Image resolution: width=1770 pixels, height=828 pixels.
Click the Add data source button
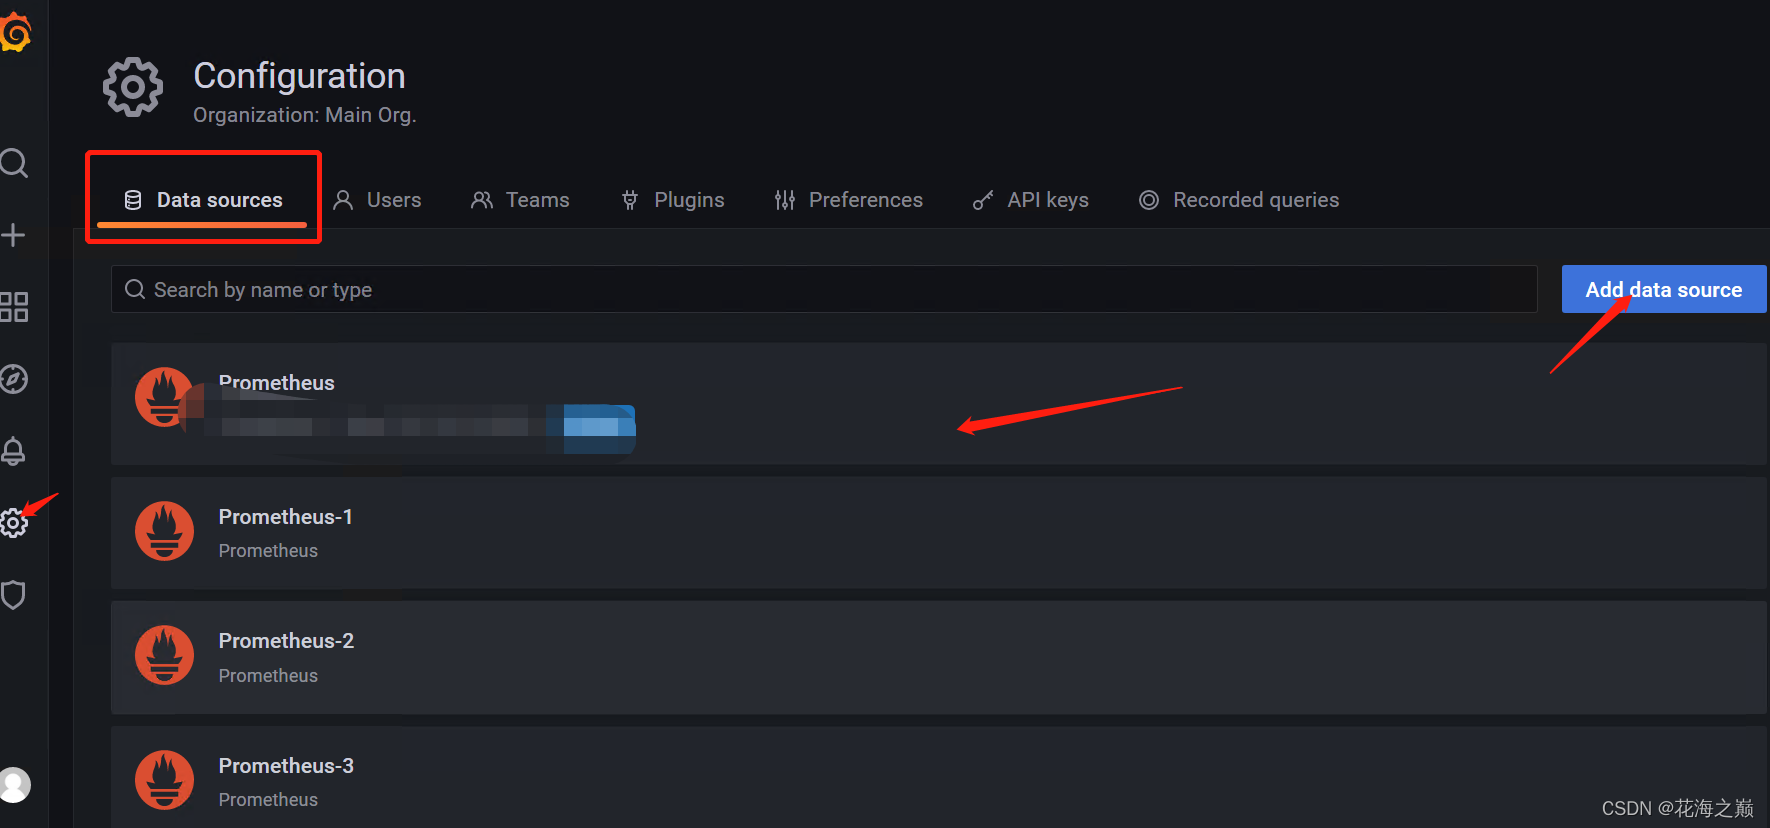(x=1664, y=289)
